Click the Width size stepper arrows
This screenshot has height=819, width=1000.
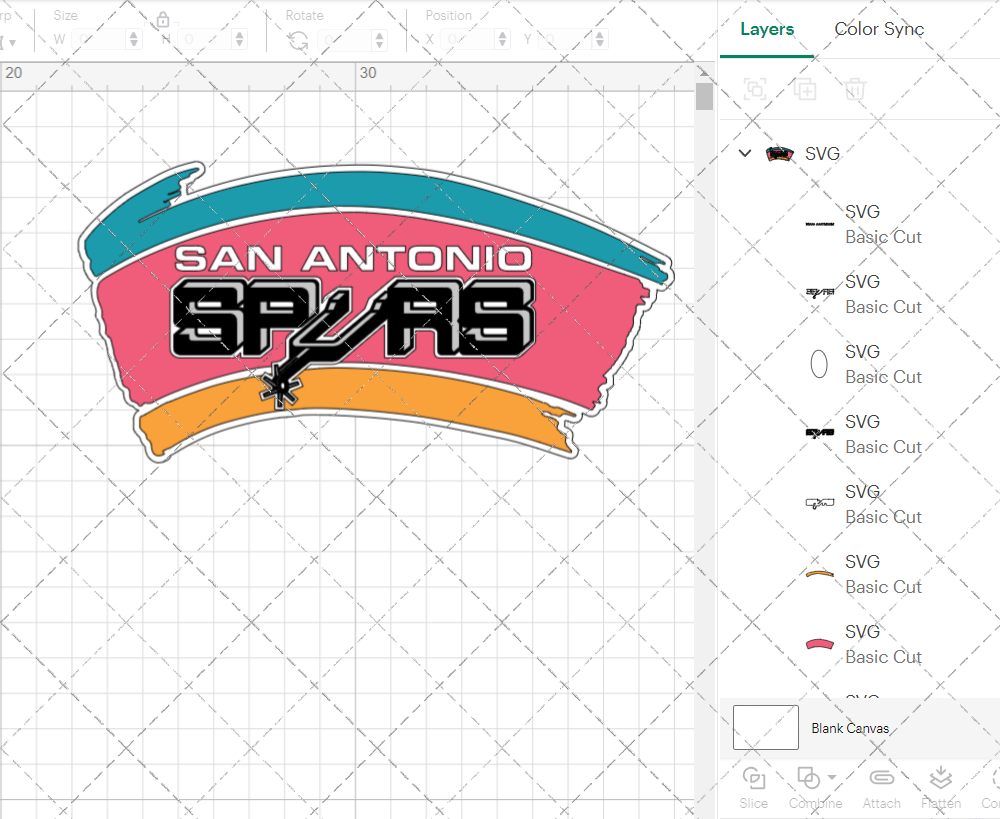click(x=134, y=40)
